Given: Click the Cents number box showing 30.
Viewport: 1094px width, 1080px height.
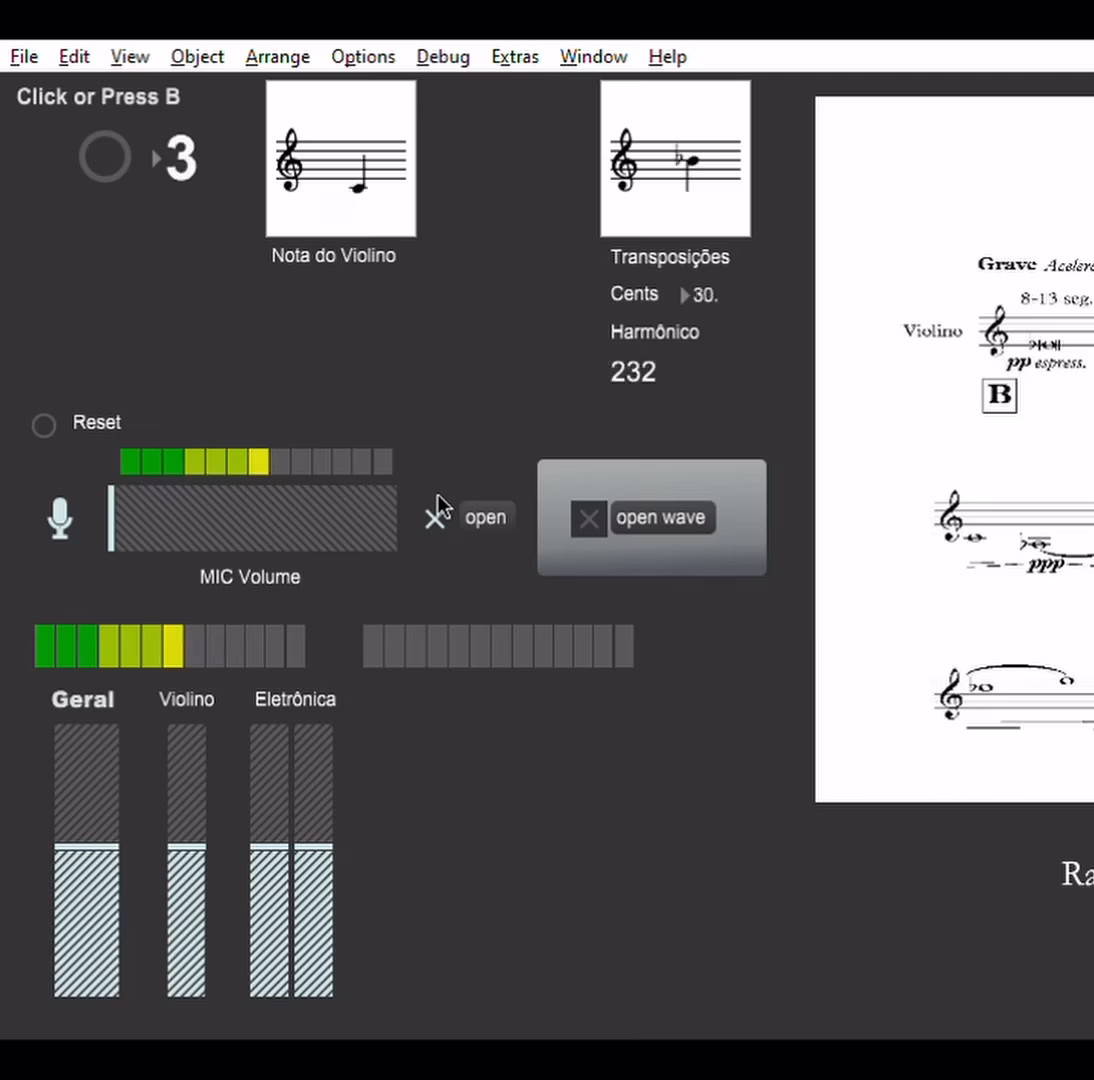Looking at the screenshot, I should click(x=699, y=295).
